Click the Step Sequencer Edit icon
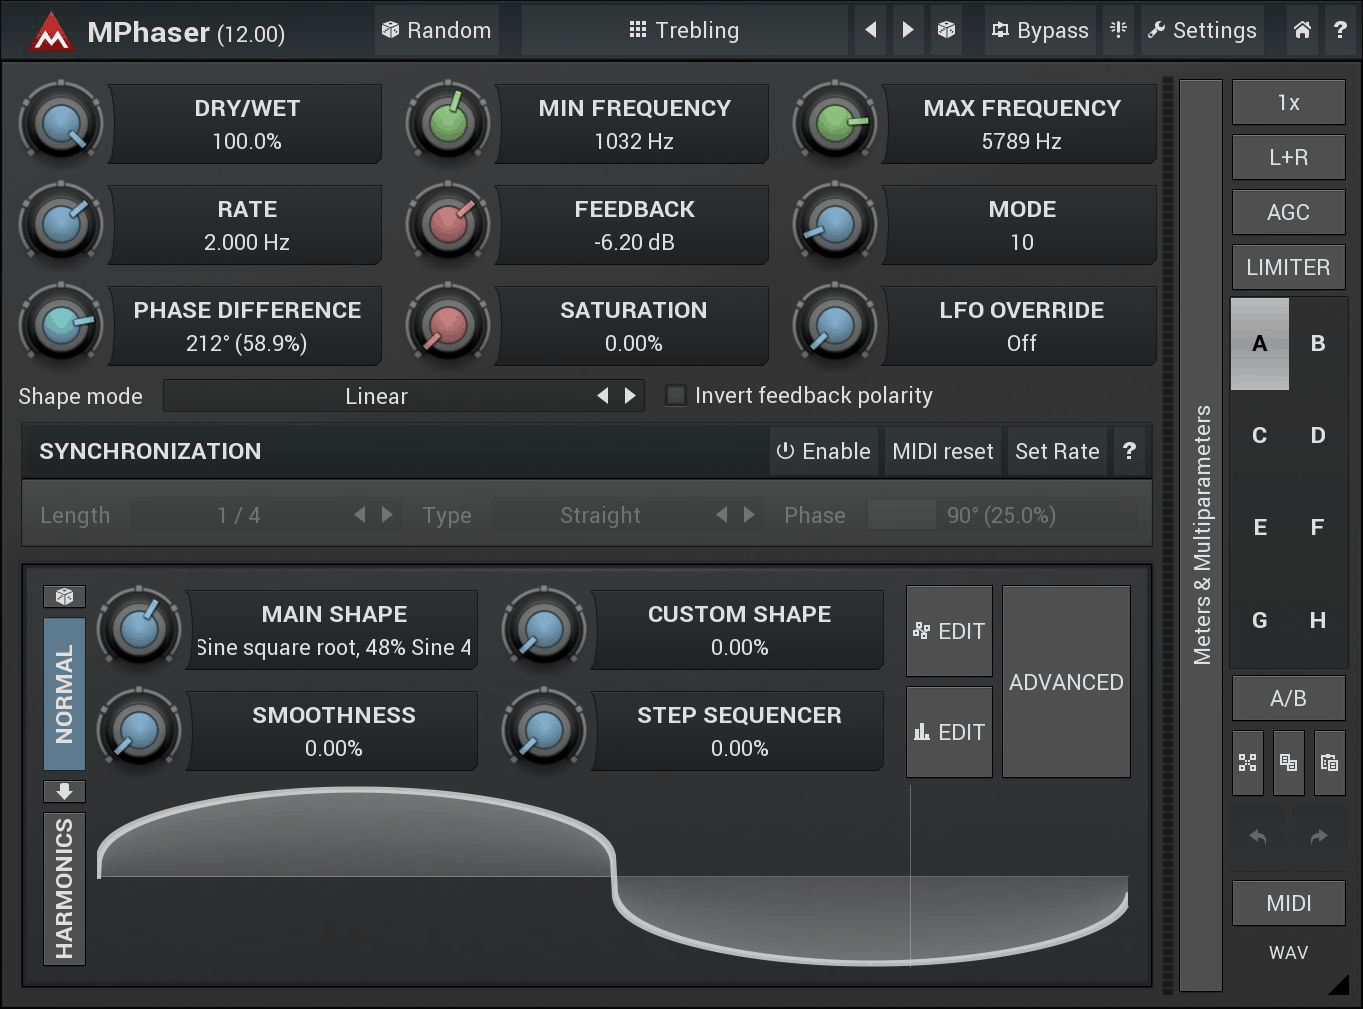Screen dimensions: 1363x1009 click(948, 731)
